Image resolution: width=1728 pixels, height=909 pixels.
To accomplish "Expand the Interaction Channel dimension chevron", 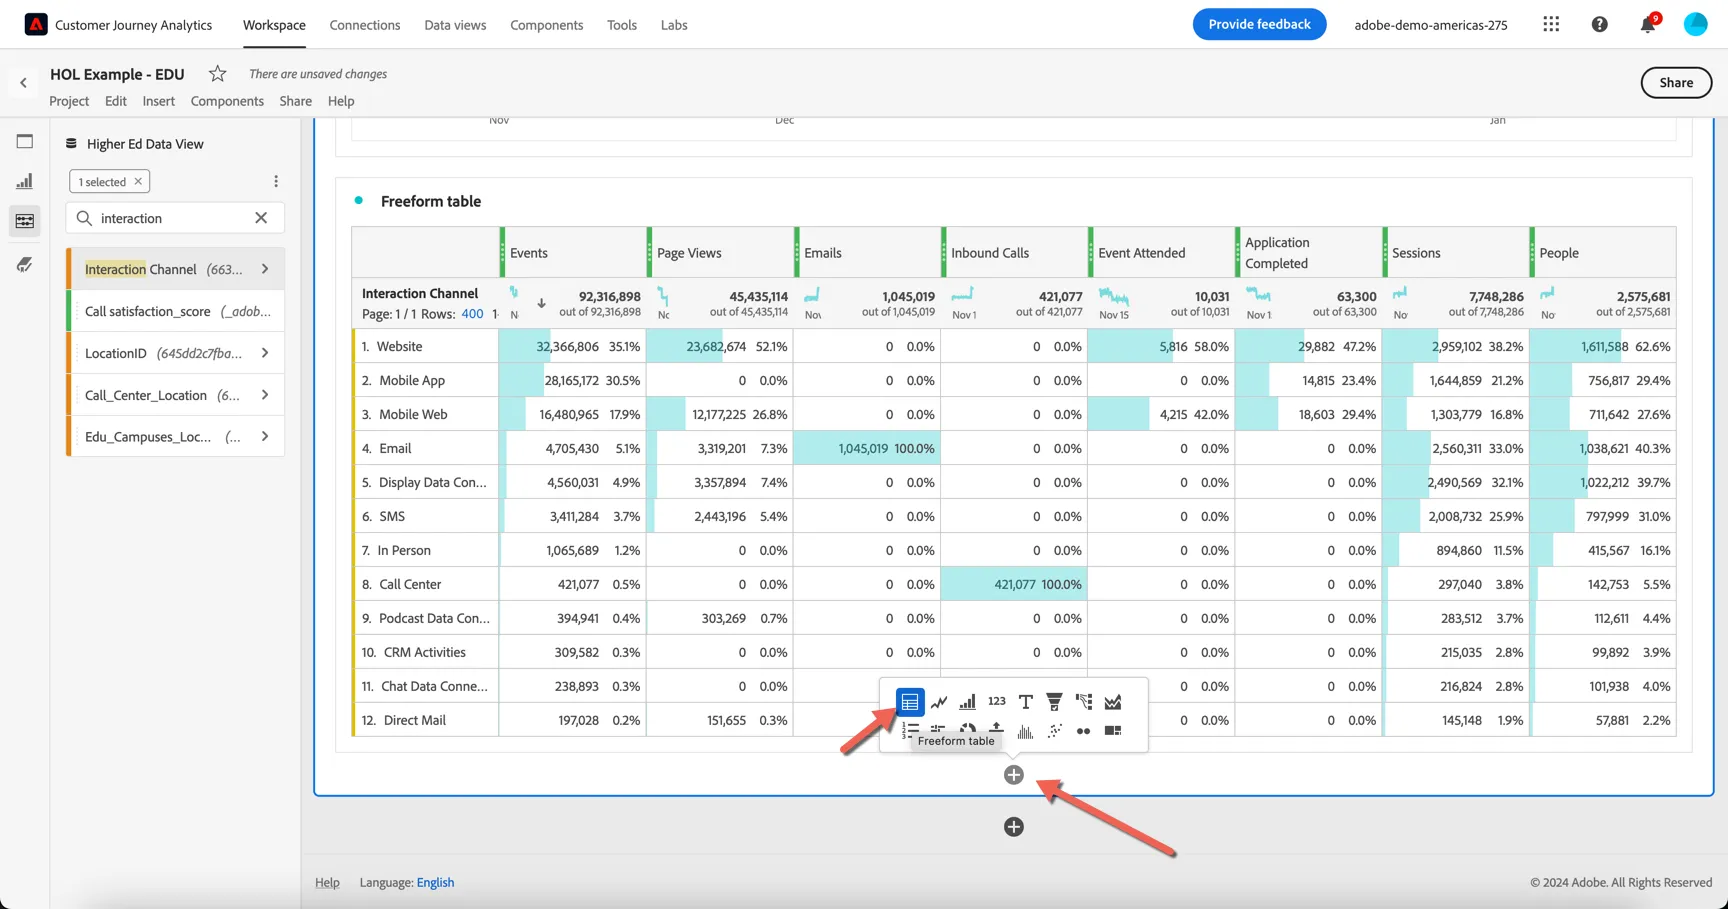I will tap(265, 269).
